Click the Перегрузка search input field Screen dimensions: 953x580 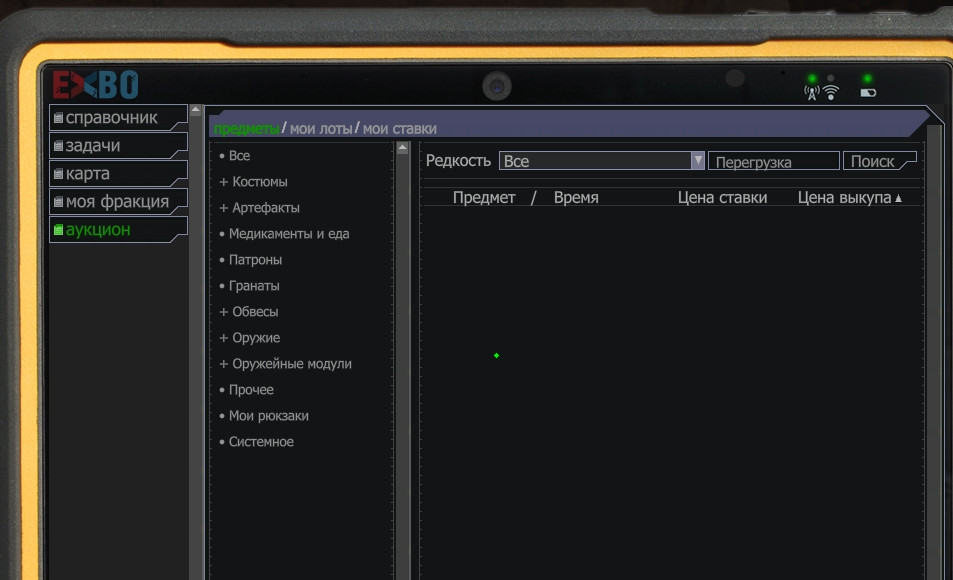coord(773,162)
